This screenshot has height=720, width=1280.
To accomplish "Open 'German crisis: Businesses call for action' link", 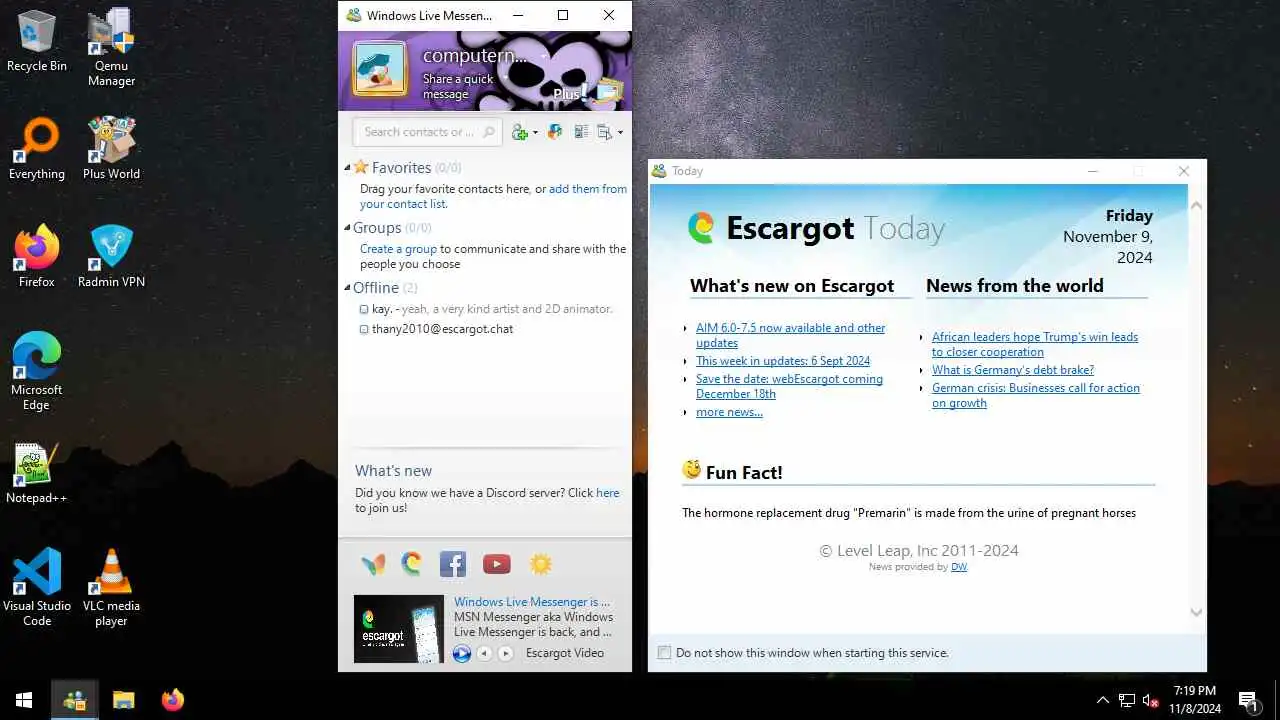I will (x=1036, y=395).
